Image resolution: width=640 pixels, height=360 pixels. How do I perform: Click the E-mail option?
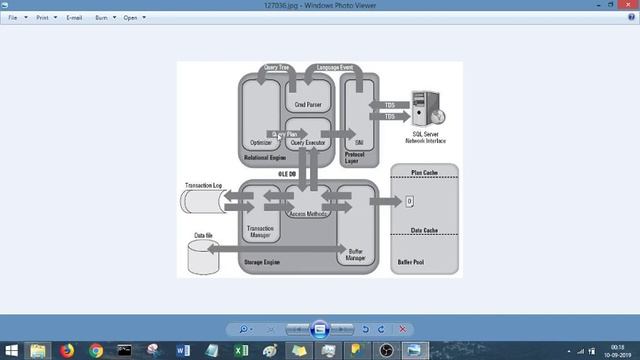pyautogui.click(x=74, y=18)
